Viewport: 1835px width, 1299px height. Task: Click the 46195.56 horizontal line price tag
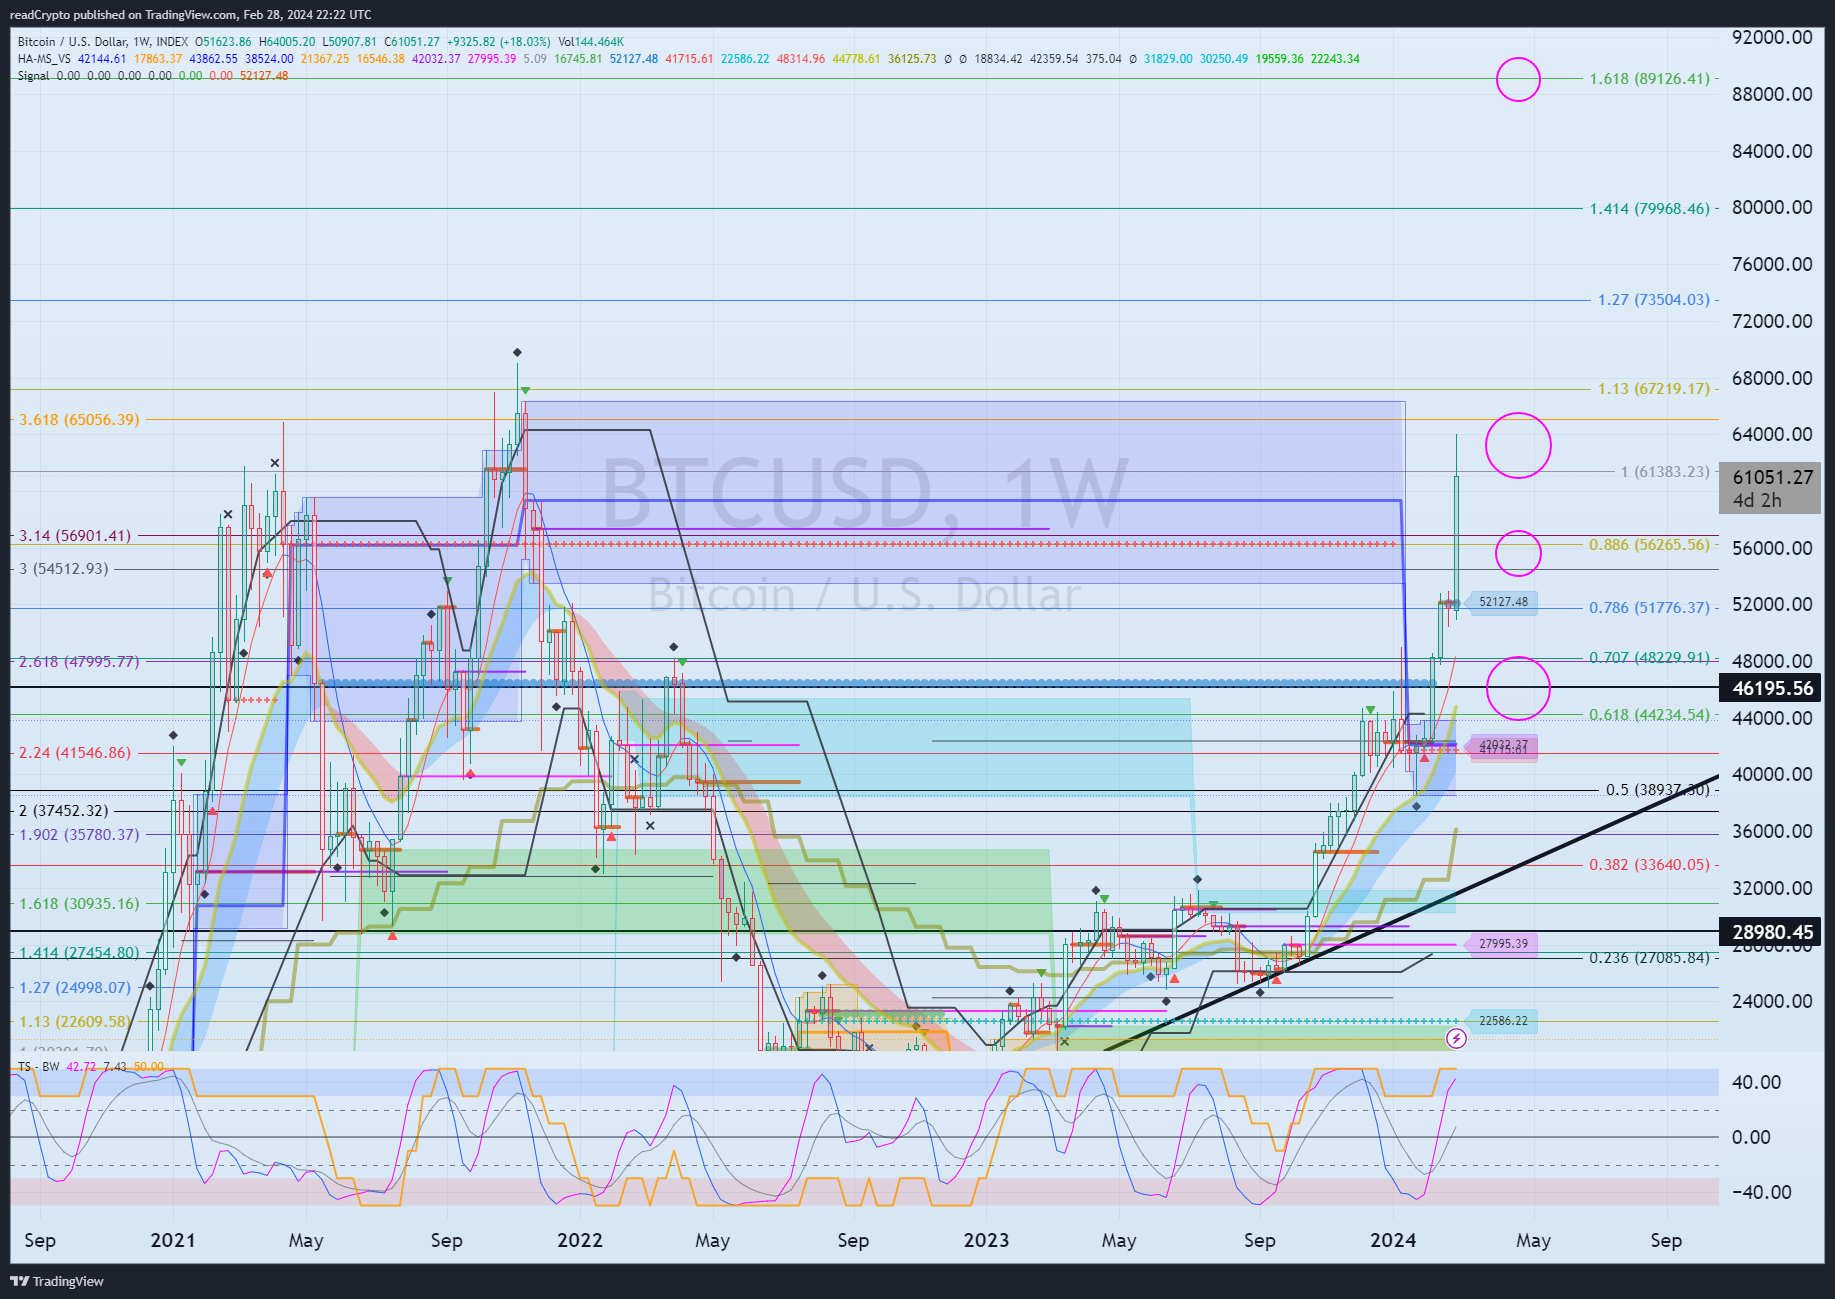pos(1769,688)
